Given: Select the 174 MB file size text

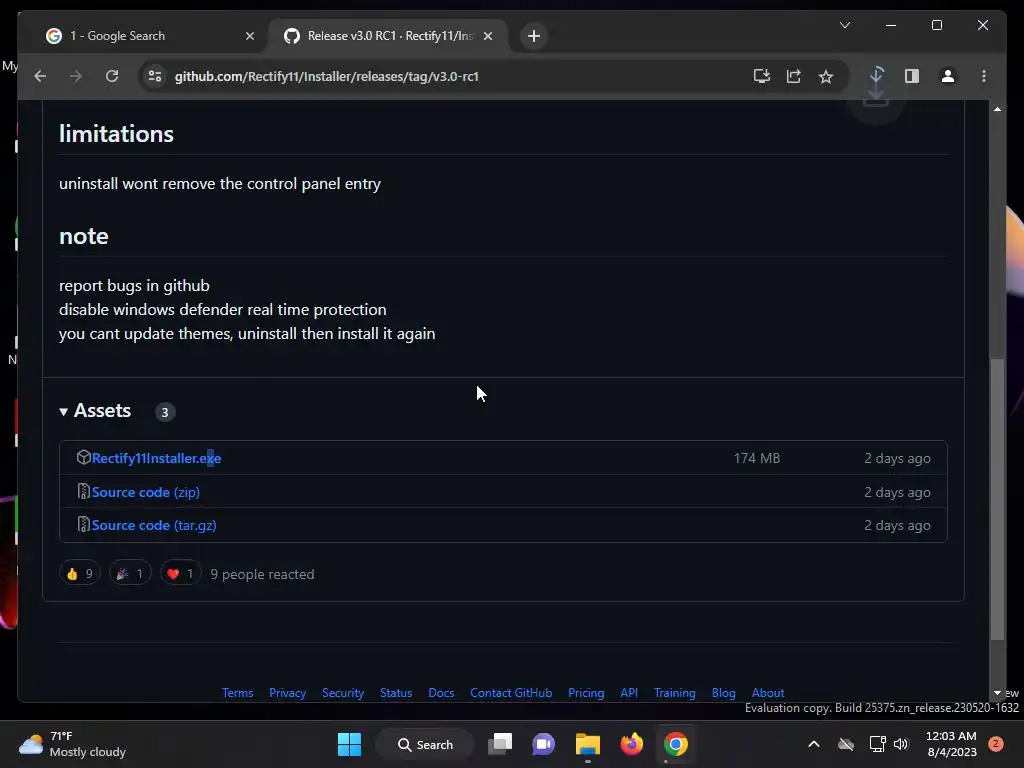Looking at the screenshot, I should (x=756, y=458).
